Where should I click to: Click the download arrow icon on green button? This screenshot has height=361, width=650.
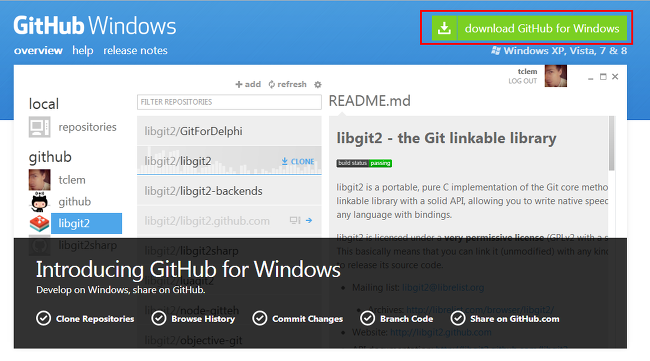click(x=444, y=28)
